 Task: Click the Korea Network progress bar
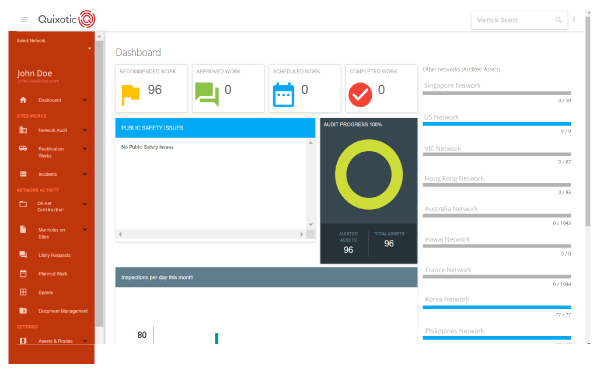(497, 307)
